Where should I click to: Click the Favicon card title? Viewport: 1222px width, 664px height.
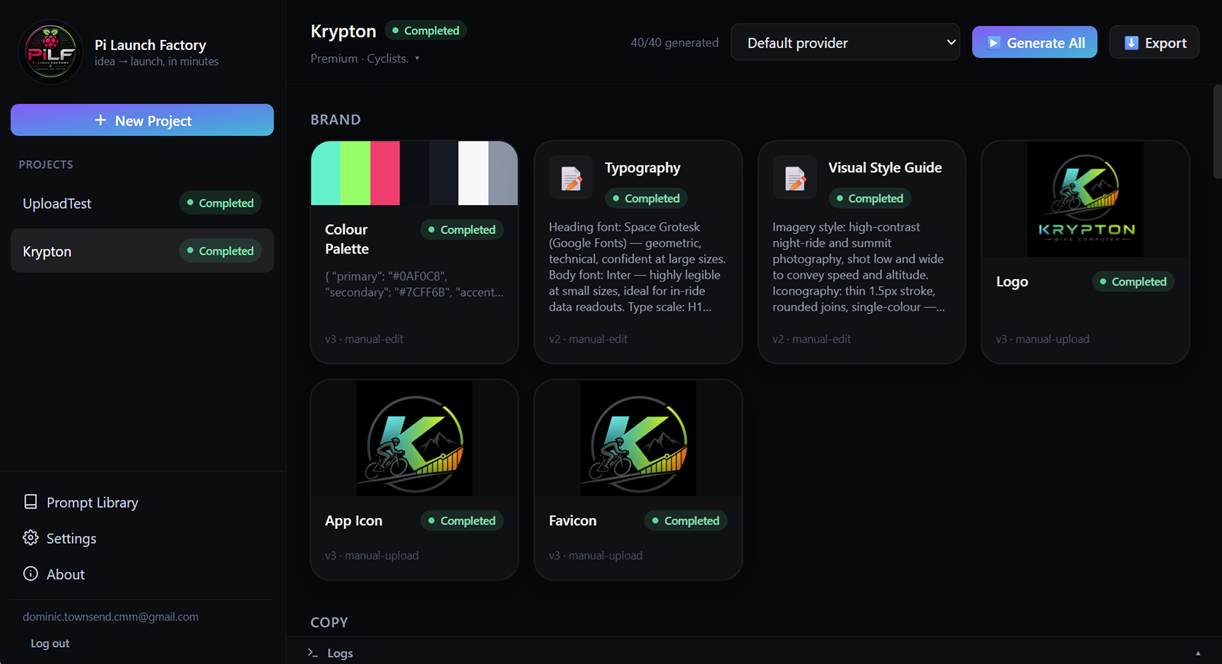click(573, 521)
